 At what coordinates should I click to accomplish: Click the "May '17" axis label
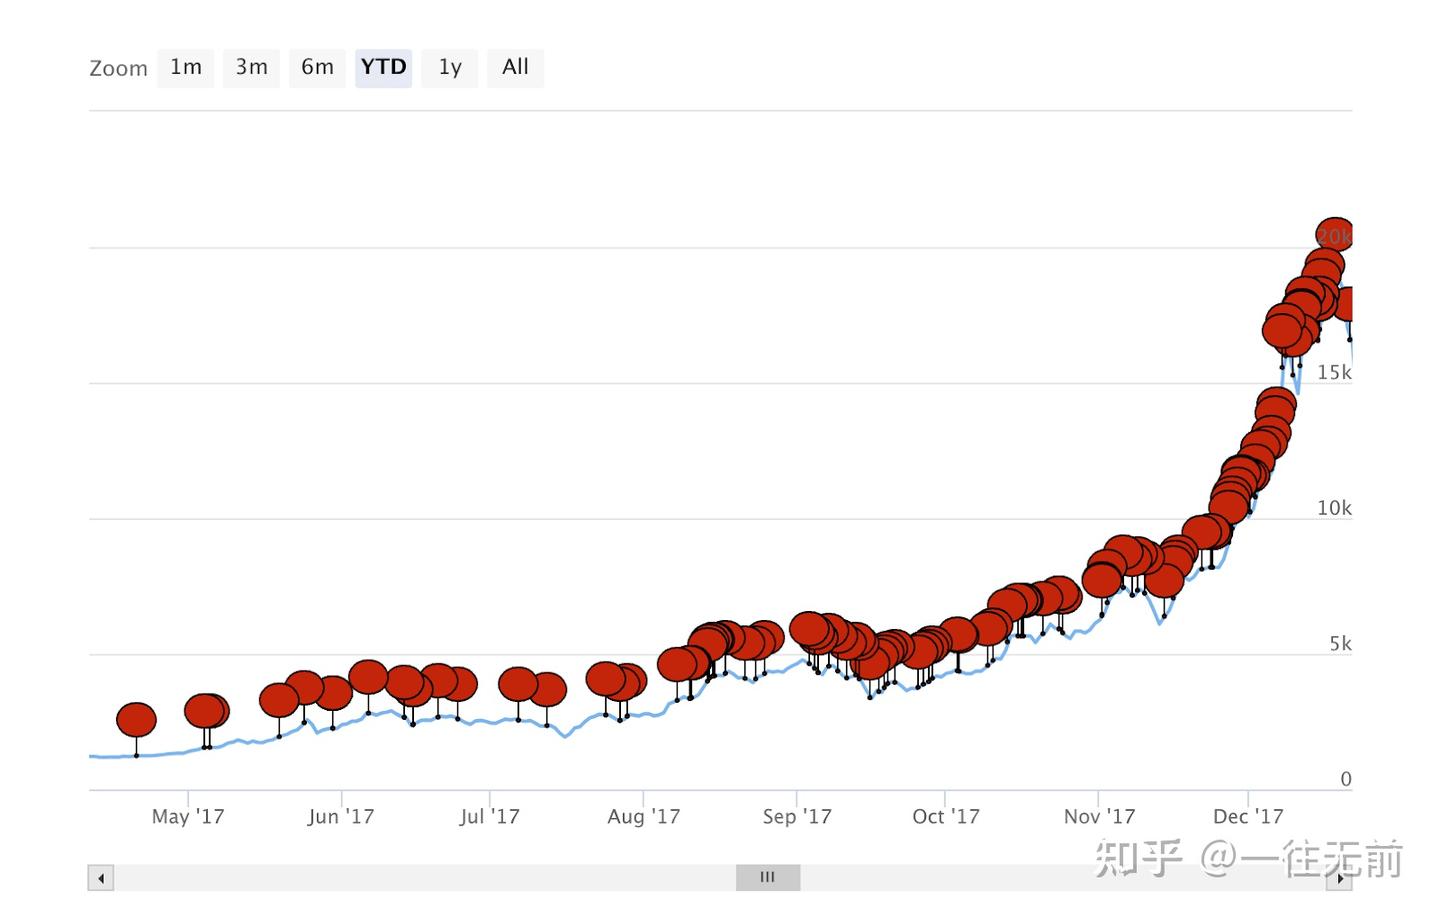coord(188,817)
